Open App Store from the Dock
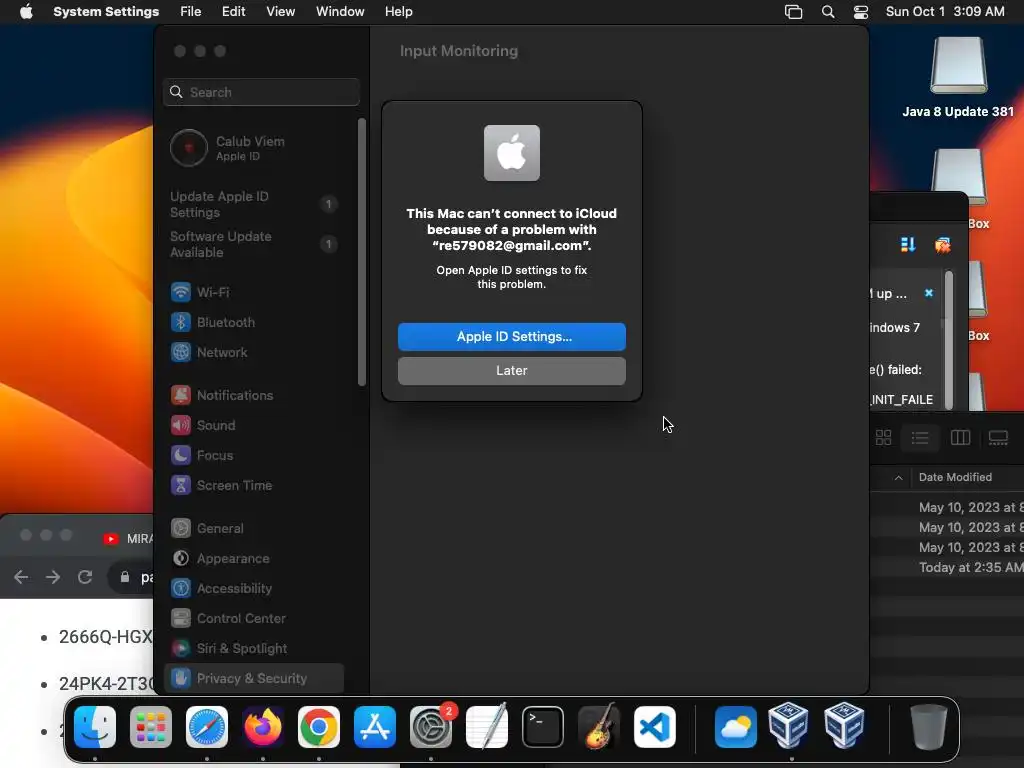Image resolution: width=1024 pixels, height=768 pixels. (375, 727)
